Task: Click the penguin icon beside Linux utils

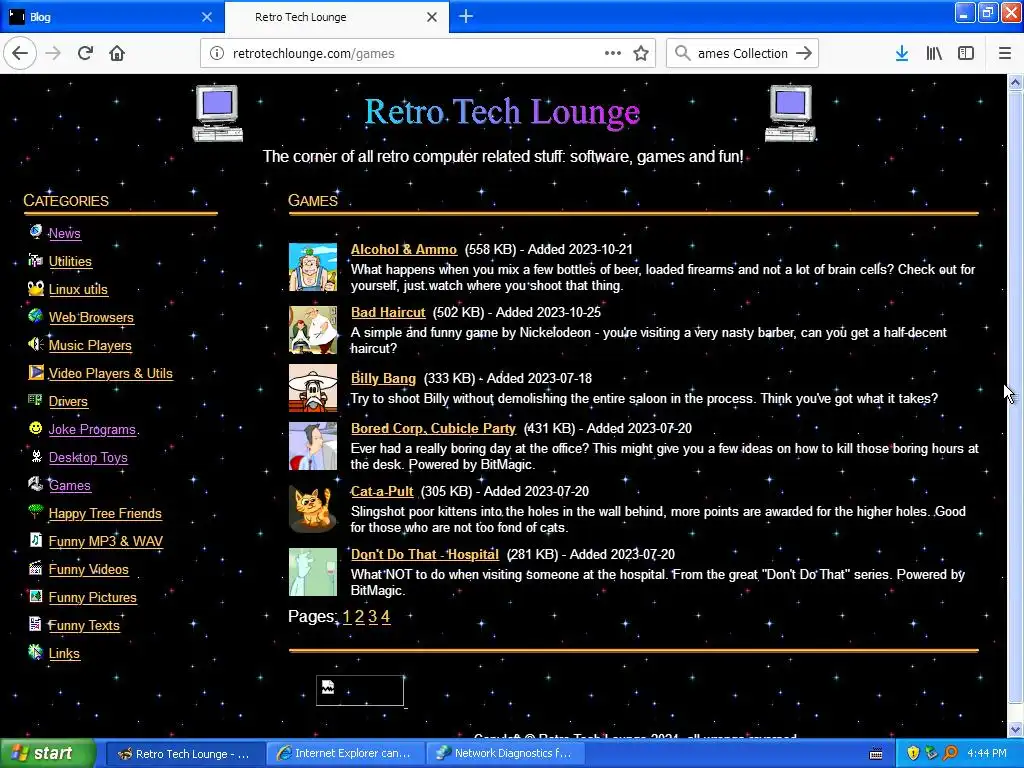Action: (35, 288)
